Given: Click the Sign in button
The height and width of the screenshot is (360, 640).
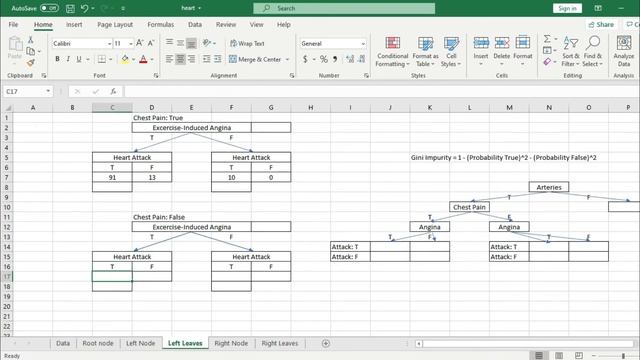Looking at the screenshot, I should [x=567, y=8].
